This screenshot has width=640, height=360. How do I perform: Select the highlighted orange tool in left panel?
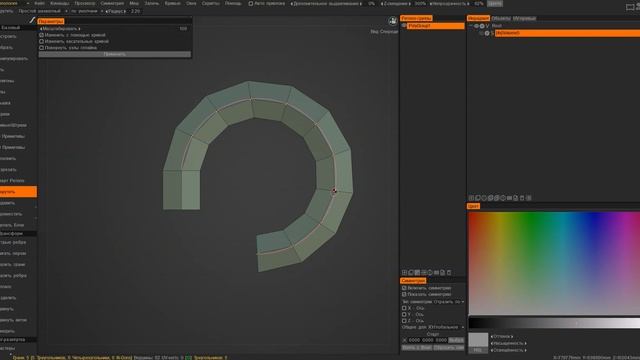pyautogui.click(x=18, y=191)
